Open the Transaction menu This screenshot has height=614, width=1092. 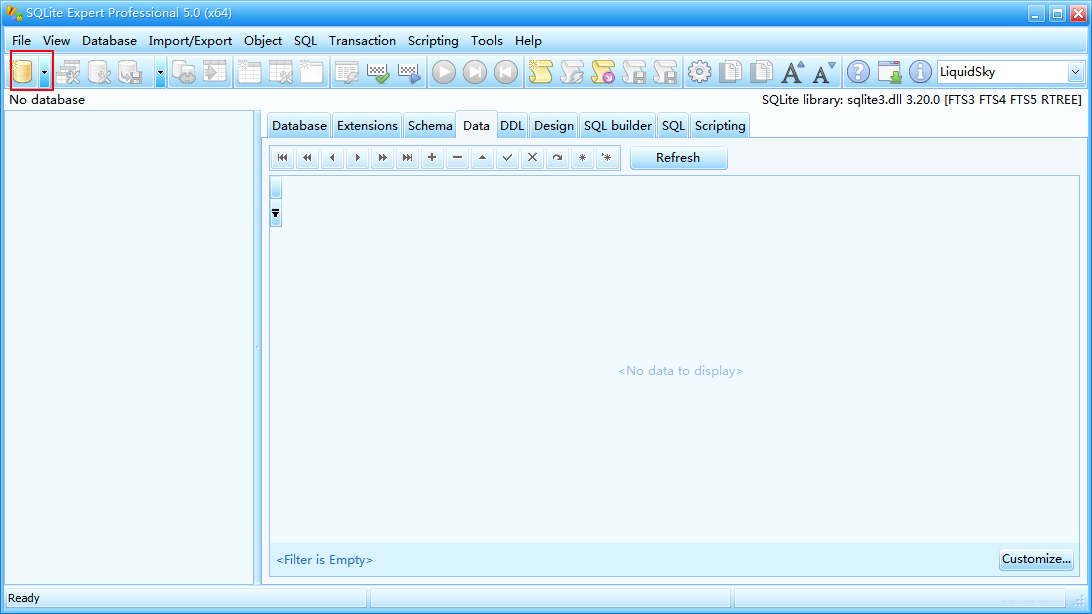tap(362, 41)
